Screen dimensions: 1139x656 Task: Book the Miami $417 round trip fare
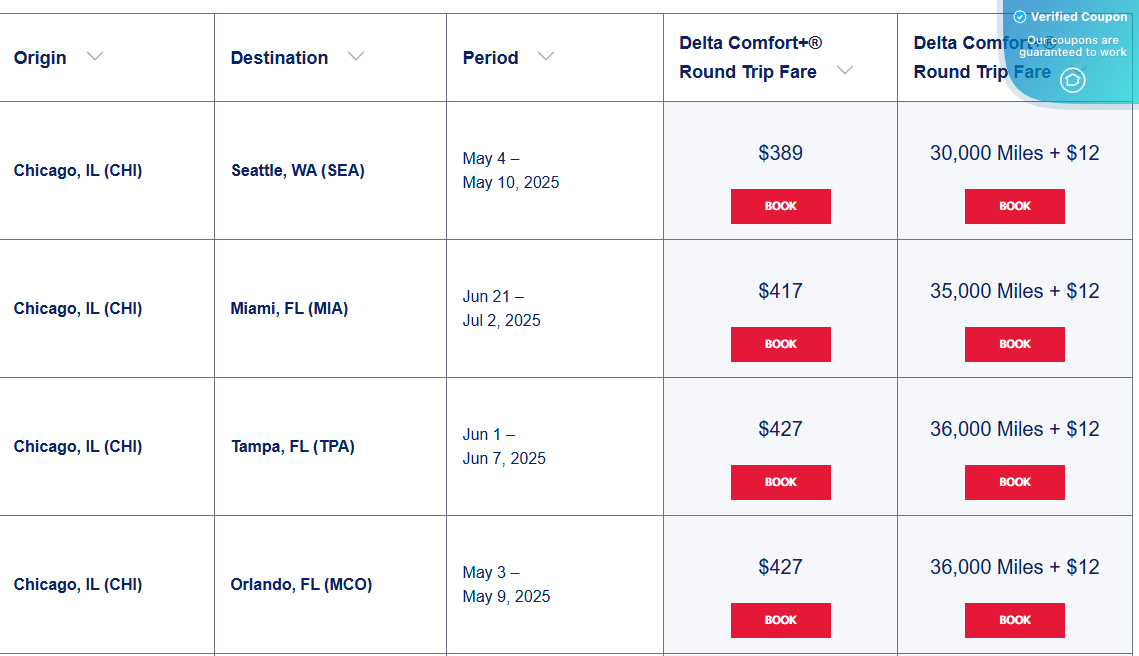[780, 344]
